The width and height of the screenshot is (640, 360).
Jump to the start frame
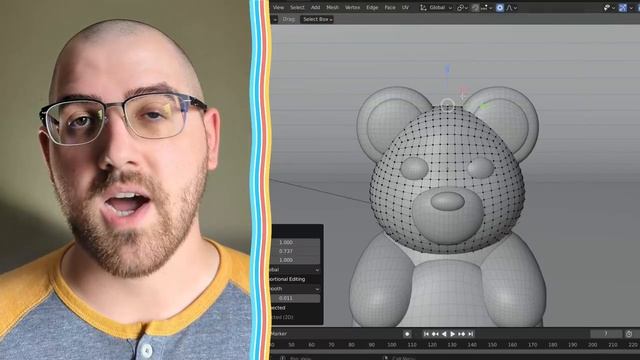[426, 334]
